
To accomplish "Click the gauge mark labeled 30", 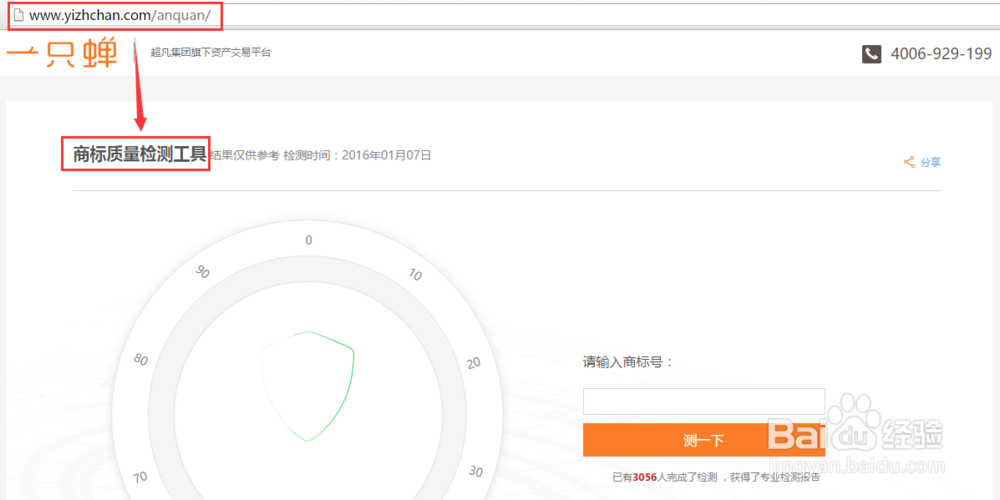I will point(476,471).
